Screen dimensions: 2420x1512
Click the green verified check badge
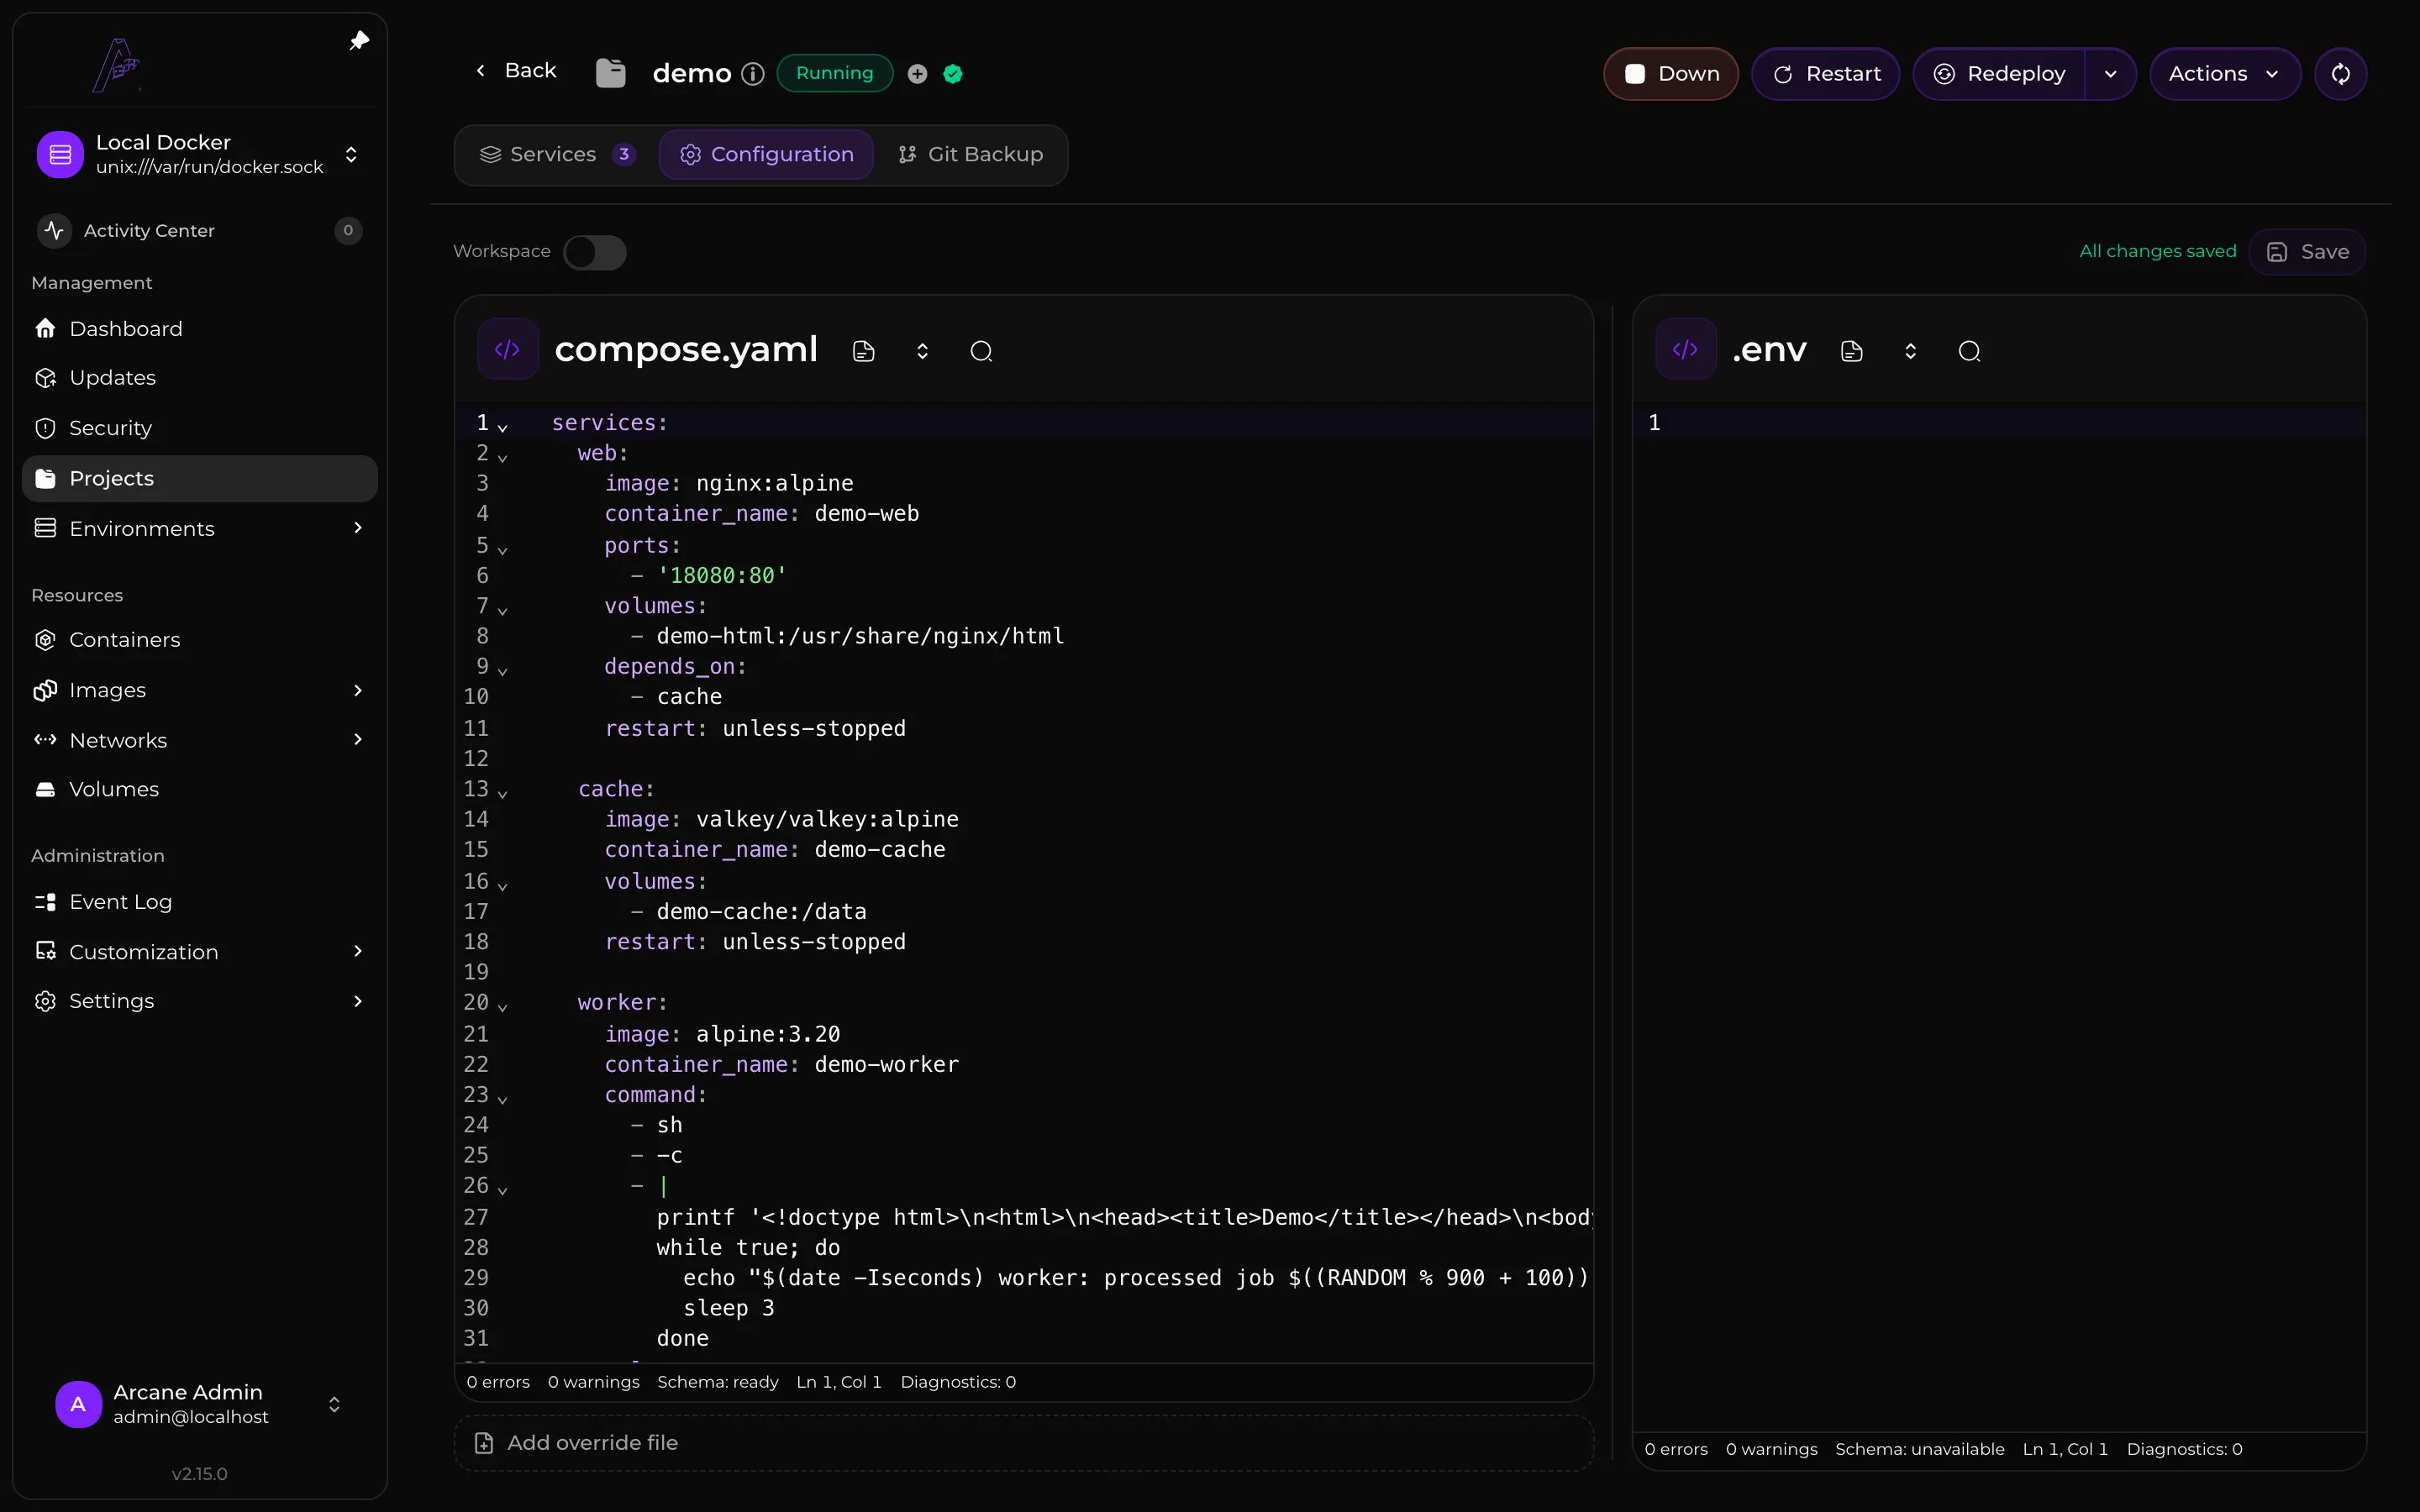click(x=953, y=74)
